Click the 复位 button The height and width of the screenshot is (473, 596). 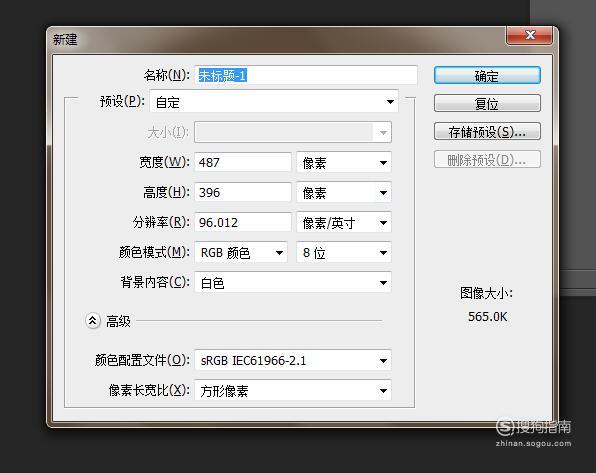coord(487,103)
